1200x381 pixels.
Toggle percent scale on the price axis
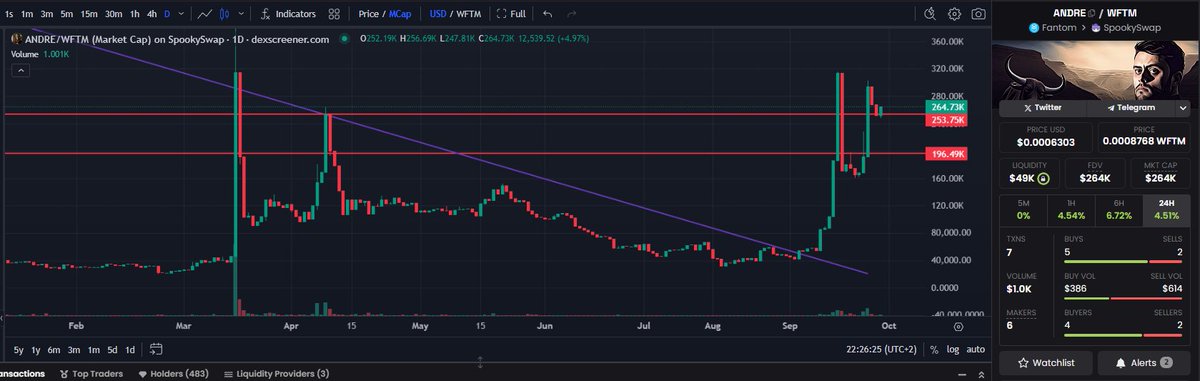point(934,350)
